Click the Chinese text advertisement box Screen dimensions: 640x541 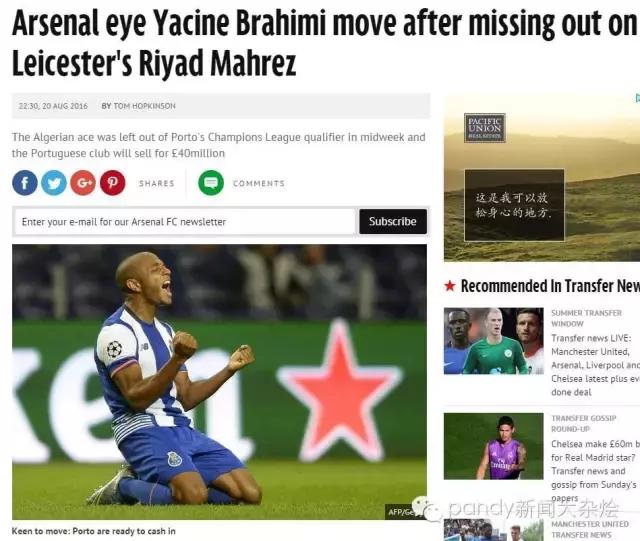(514, 205)
